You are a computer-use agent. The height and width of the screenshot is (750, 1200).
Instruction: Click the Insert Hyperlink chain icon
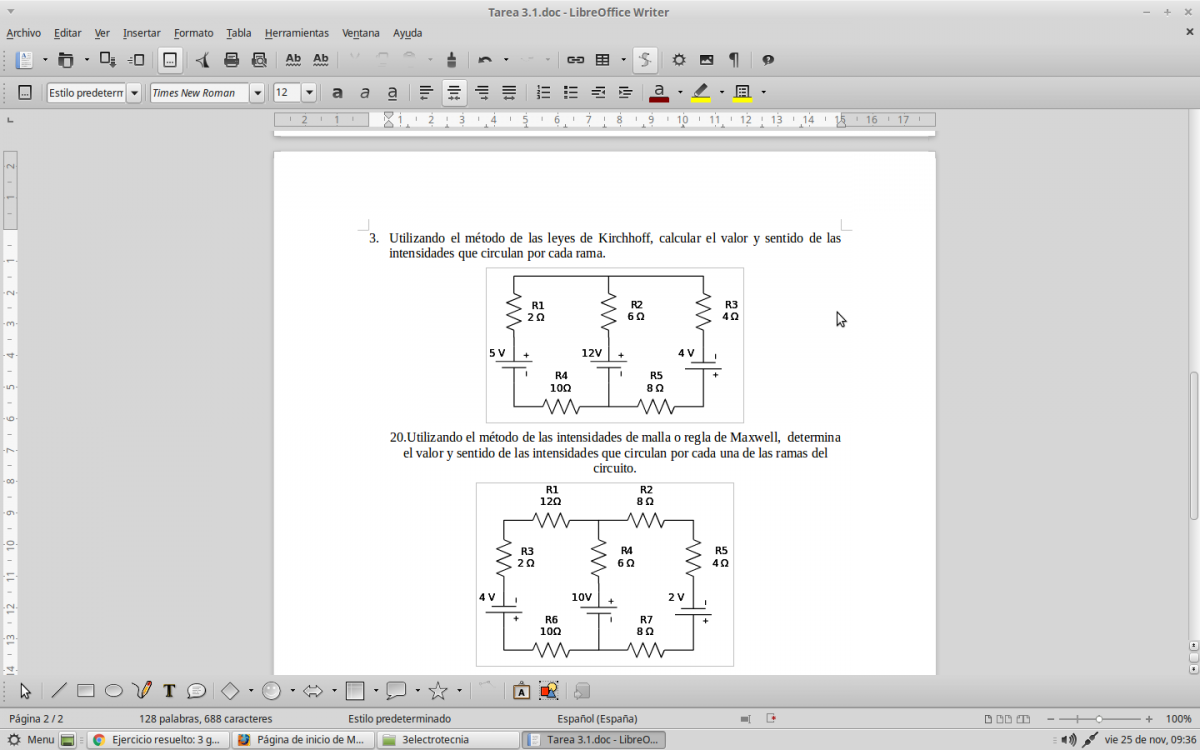pos(575,60)
